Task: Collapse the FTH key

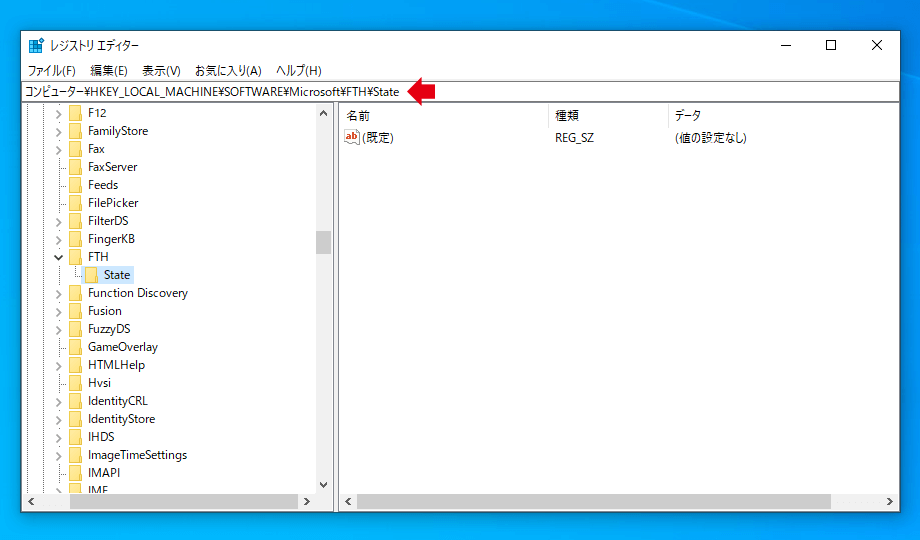Action: pos(58,257)
